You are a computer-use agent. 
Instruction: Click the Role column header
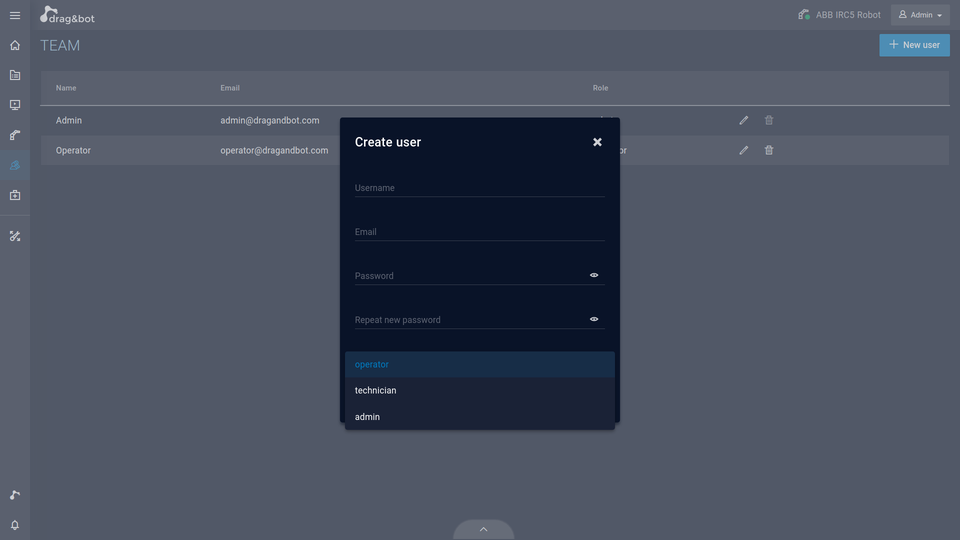600,88
